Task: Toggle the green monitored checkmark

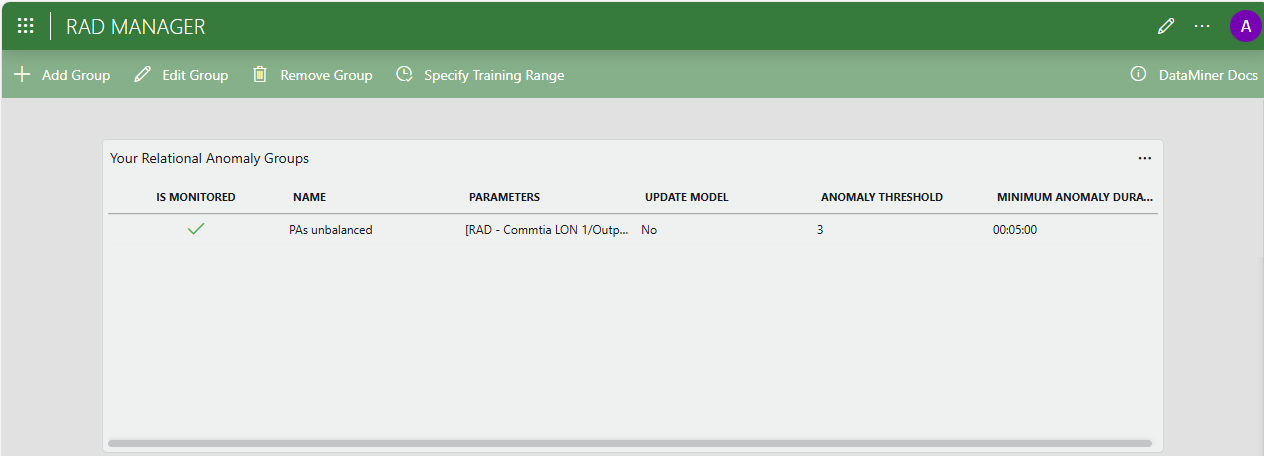Action: [x=196, y=229]
